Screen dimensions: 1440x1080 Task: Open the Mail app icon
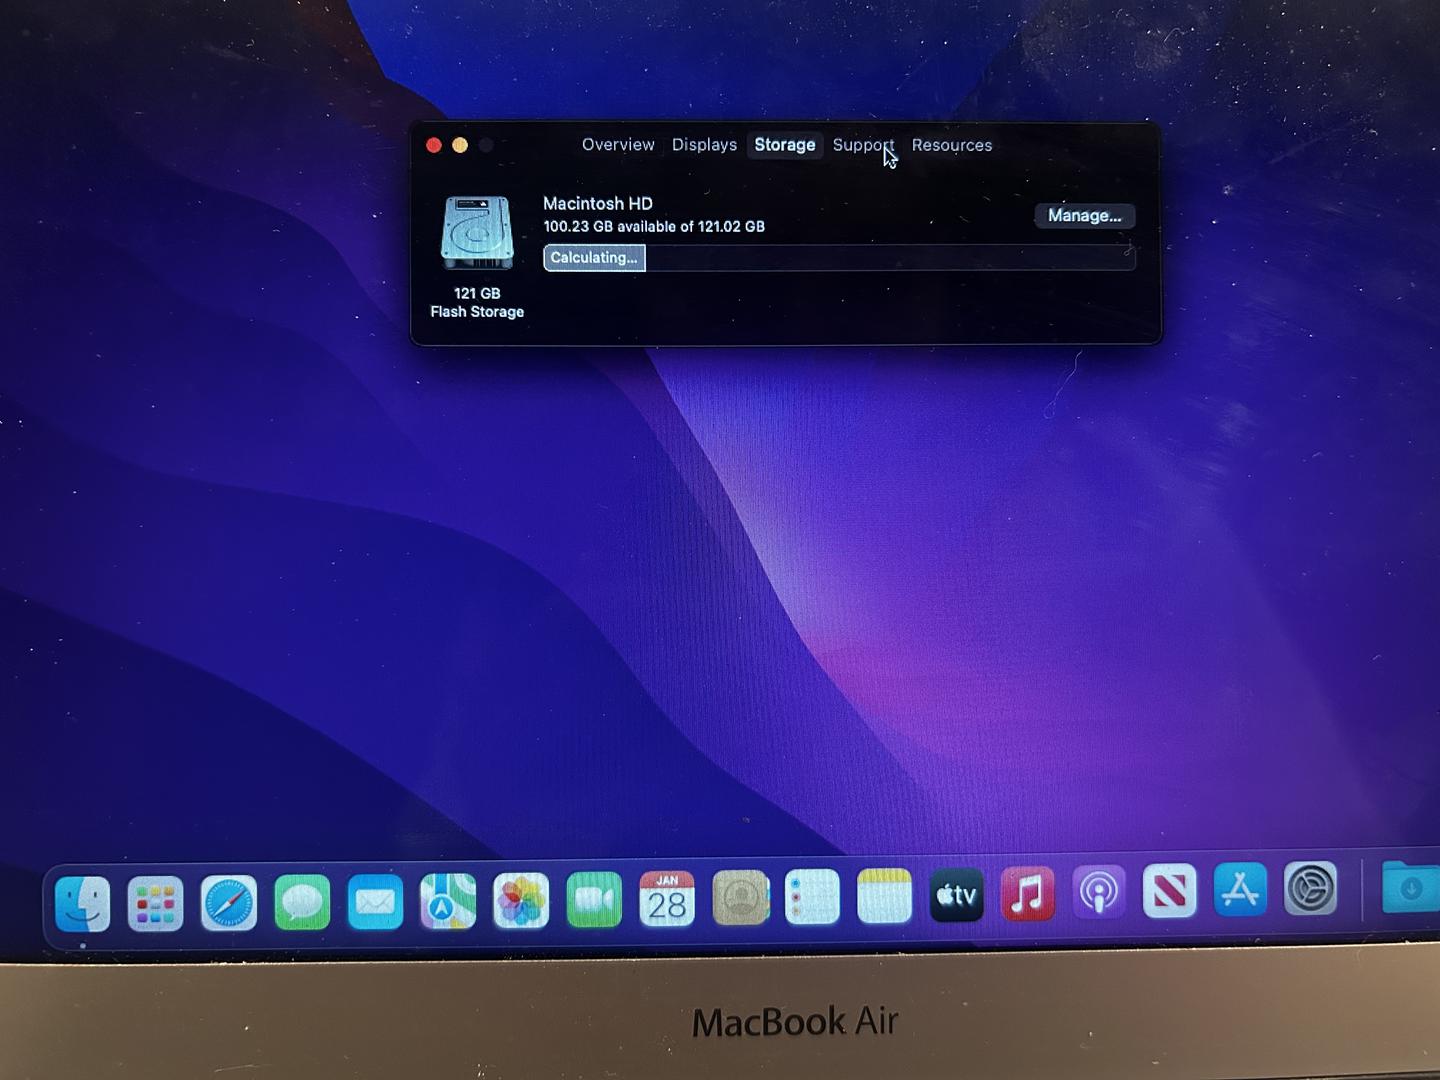[375, 902]
